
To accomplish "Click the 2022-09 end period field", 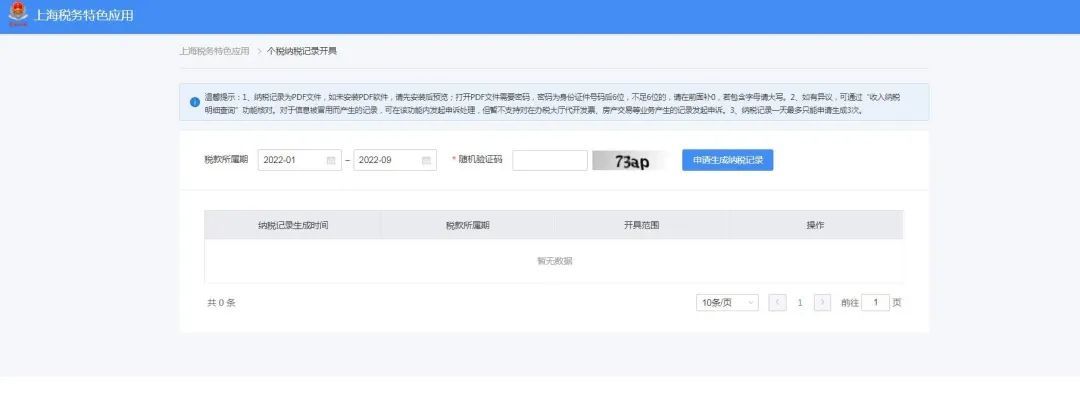I will tap(395, 160).
